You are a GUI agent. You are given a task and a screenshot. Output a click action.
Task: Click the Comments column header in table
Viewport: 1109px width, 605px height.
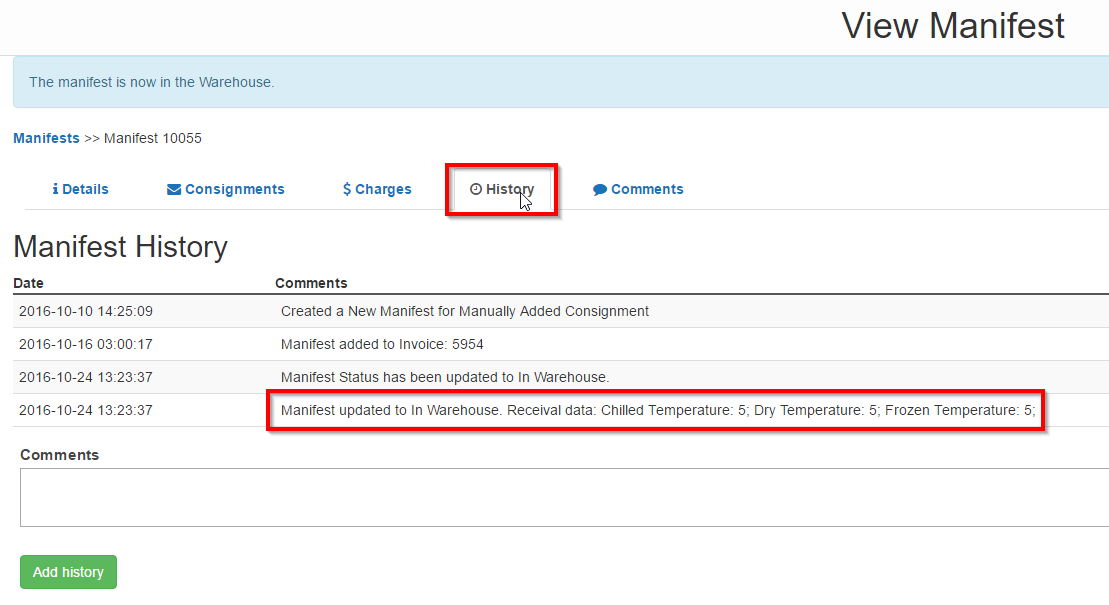[311, 283]
